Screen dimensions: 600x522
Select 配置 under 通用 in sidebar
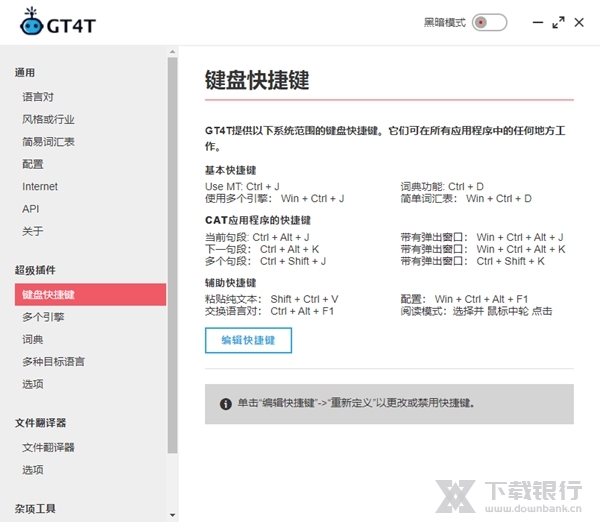click(x=33, y=164)
